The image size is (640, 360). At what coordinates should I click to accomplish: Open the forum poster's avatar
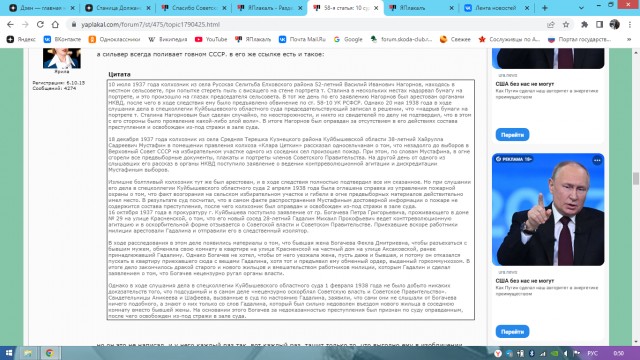[x=62, y=58]
